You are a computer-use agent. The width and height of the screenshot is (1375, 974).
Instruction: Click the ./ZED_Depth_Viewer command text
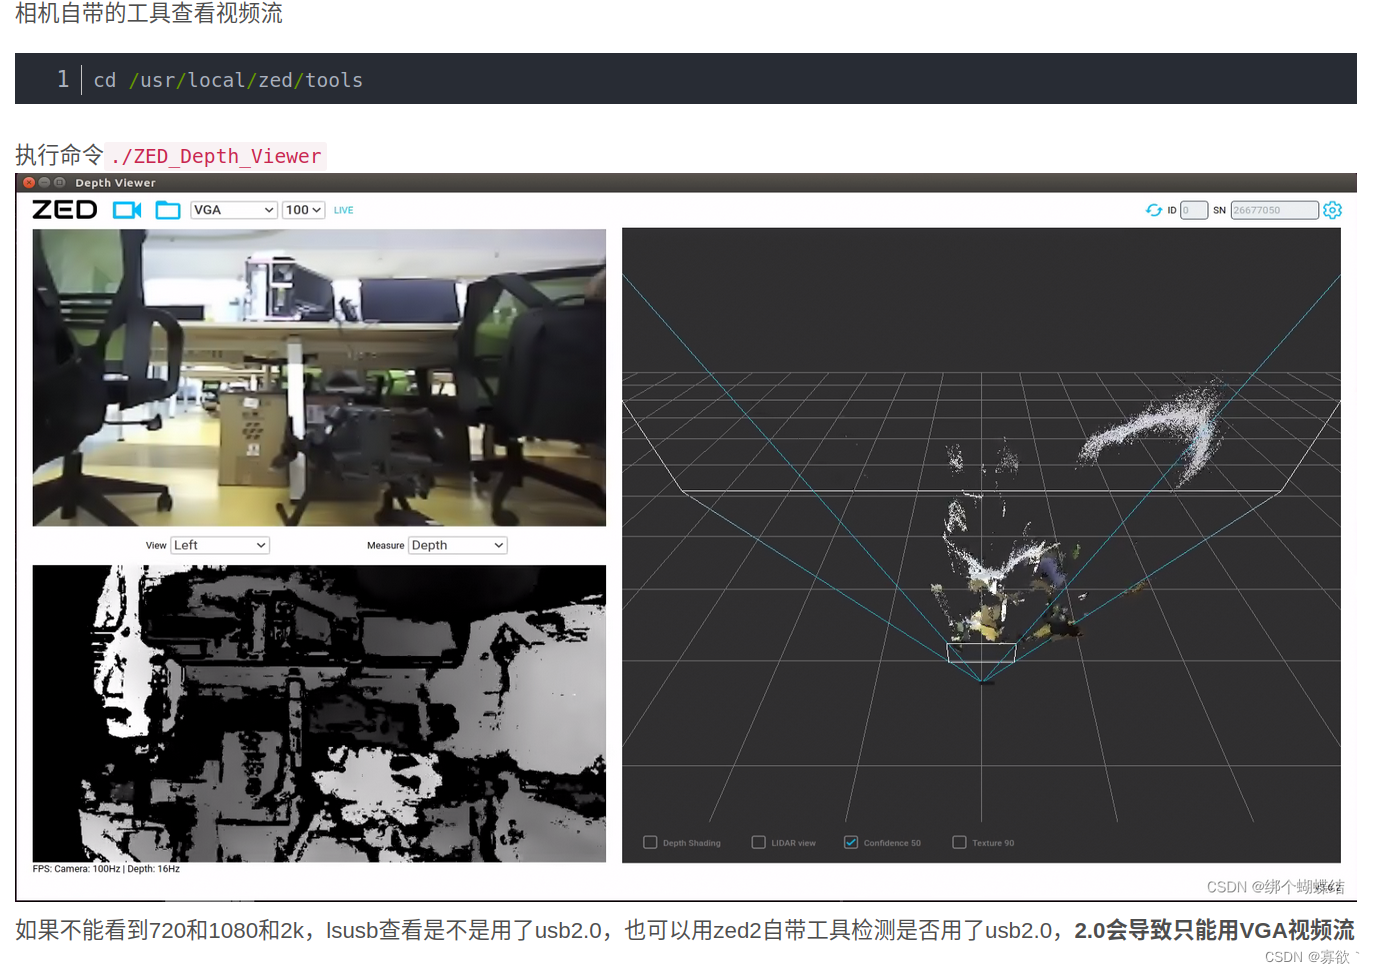coord(215,156)
